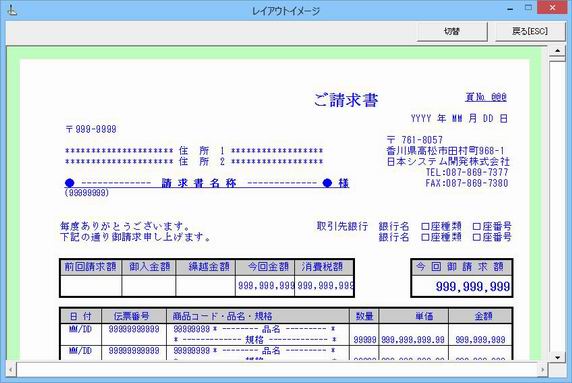Click the 繰越金額 header cell
572x383 pixels.
[x=206, y=267]
